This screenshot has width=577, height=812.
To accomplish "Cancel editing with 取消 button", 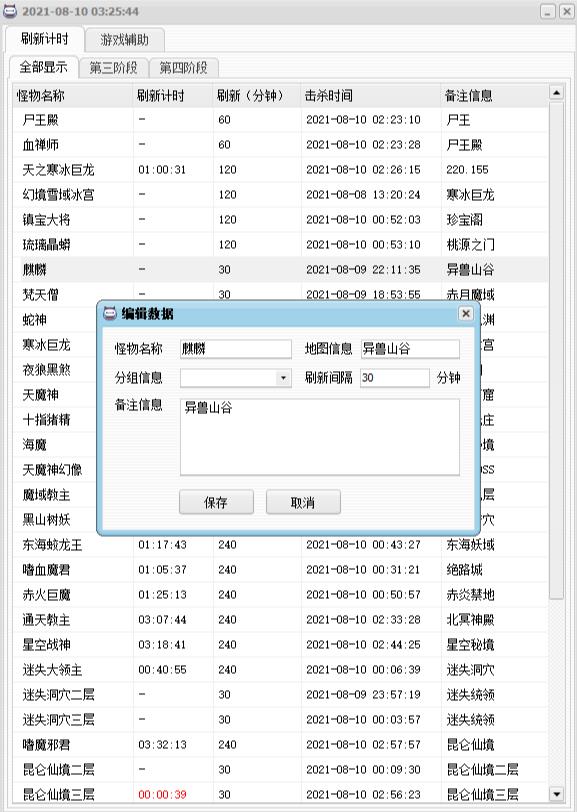I will pyautogui.click(x=303, y=502).
